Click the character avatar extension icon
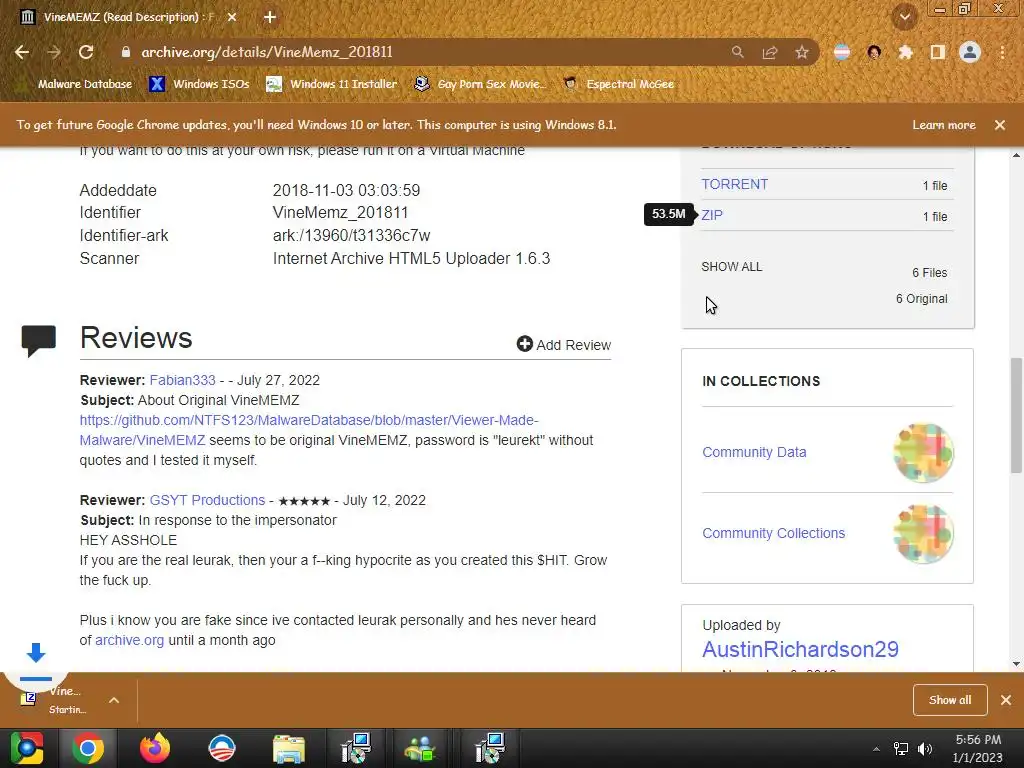Screen dimensions: 1024x768 pyautogui.click(x=874, y=52)
